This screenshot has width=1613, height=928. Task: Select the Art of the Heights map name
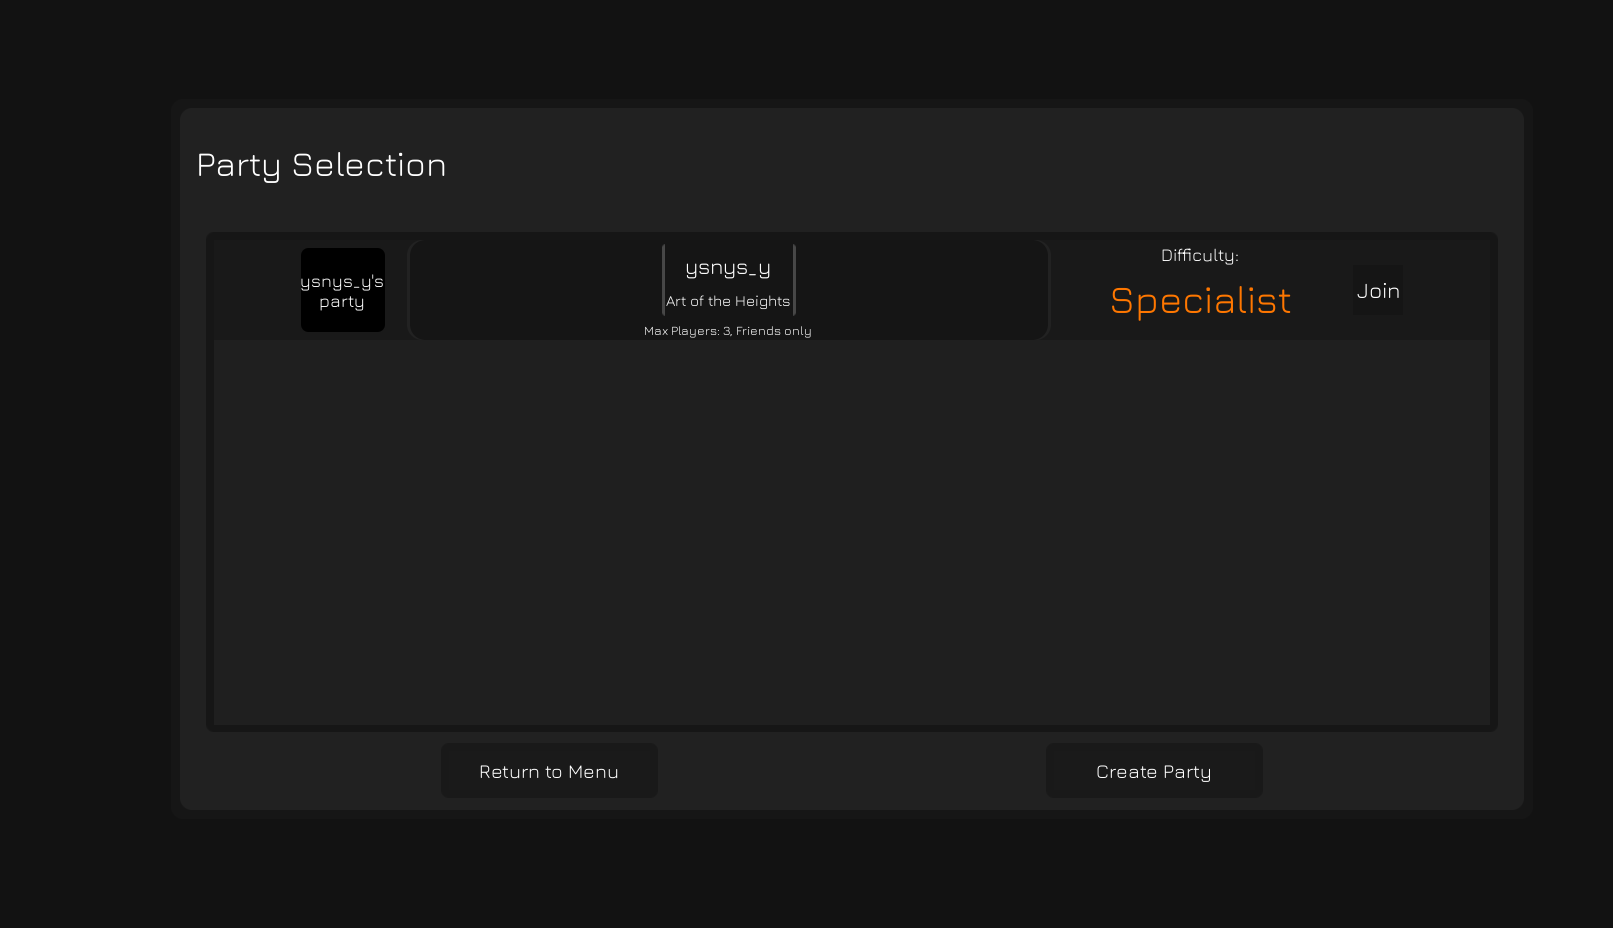click(728, 300)
